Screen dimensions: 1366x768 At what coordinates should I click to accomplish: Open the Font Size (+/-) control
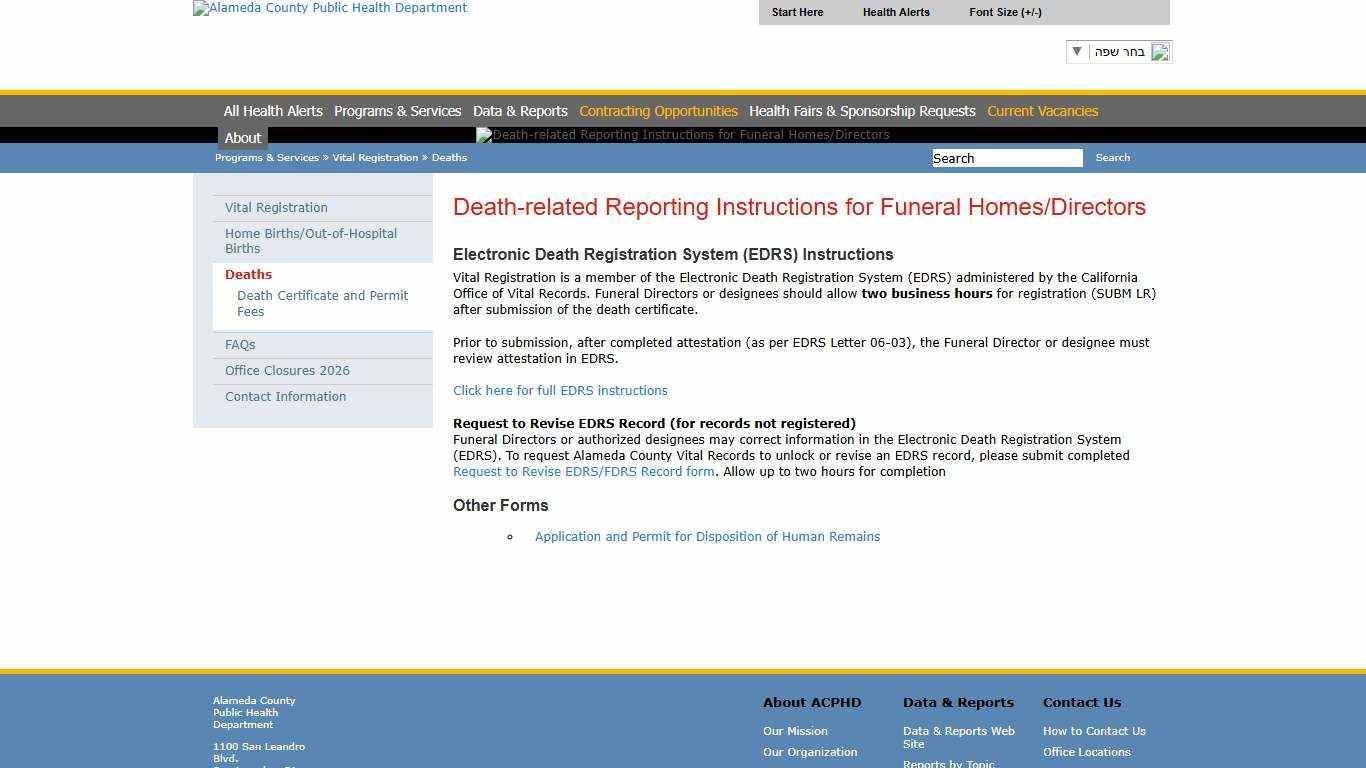pos(1004,12)
